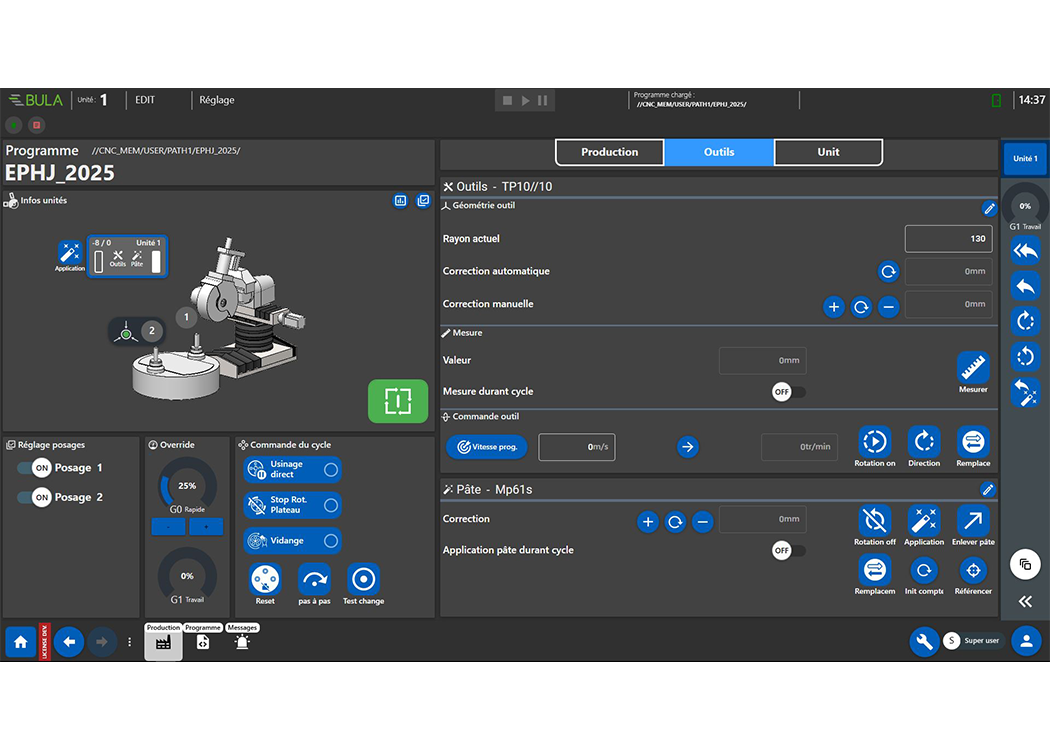1050x750 pixels.
Task: Click the Direction icon for tool
Action: (x=923, y=441)
